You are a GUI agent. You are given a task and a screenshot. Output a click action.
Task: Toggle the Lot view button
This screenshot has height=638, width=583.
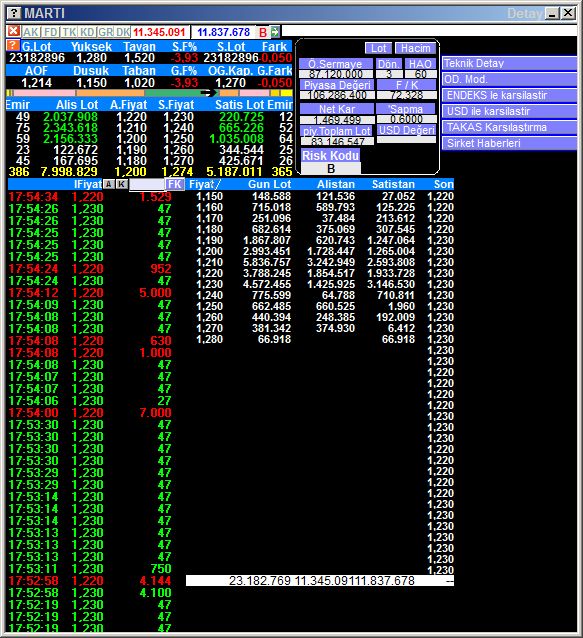(x=378, y=48)
